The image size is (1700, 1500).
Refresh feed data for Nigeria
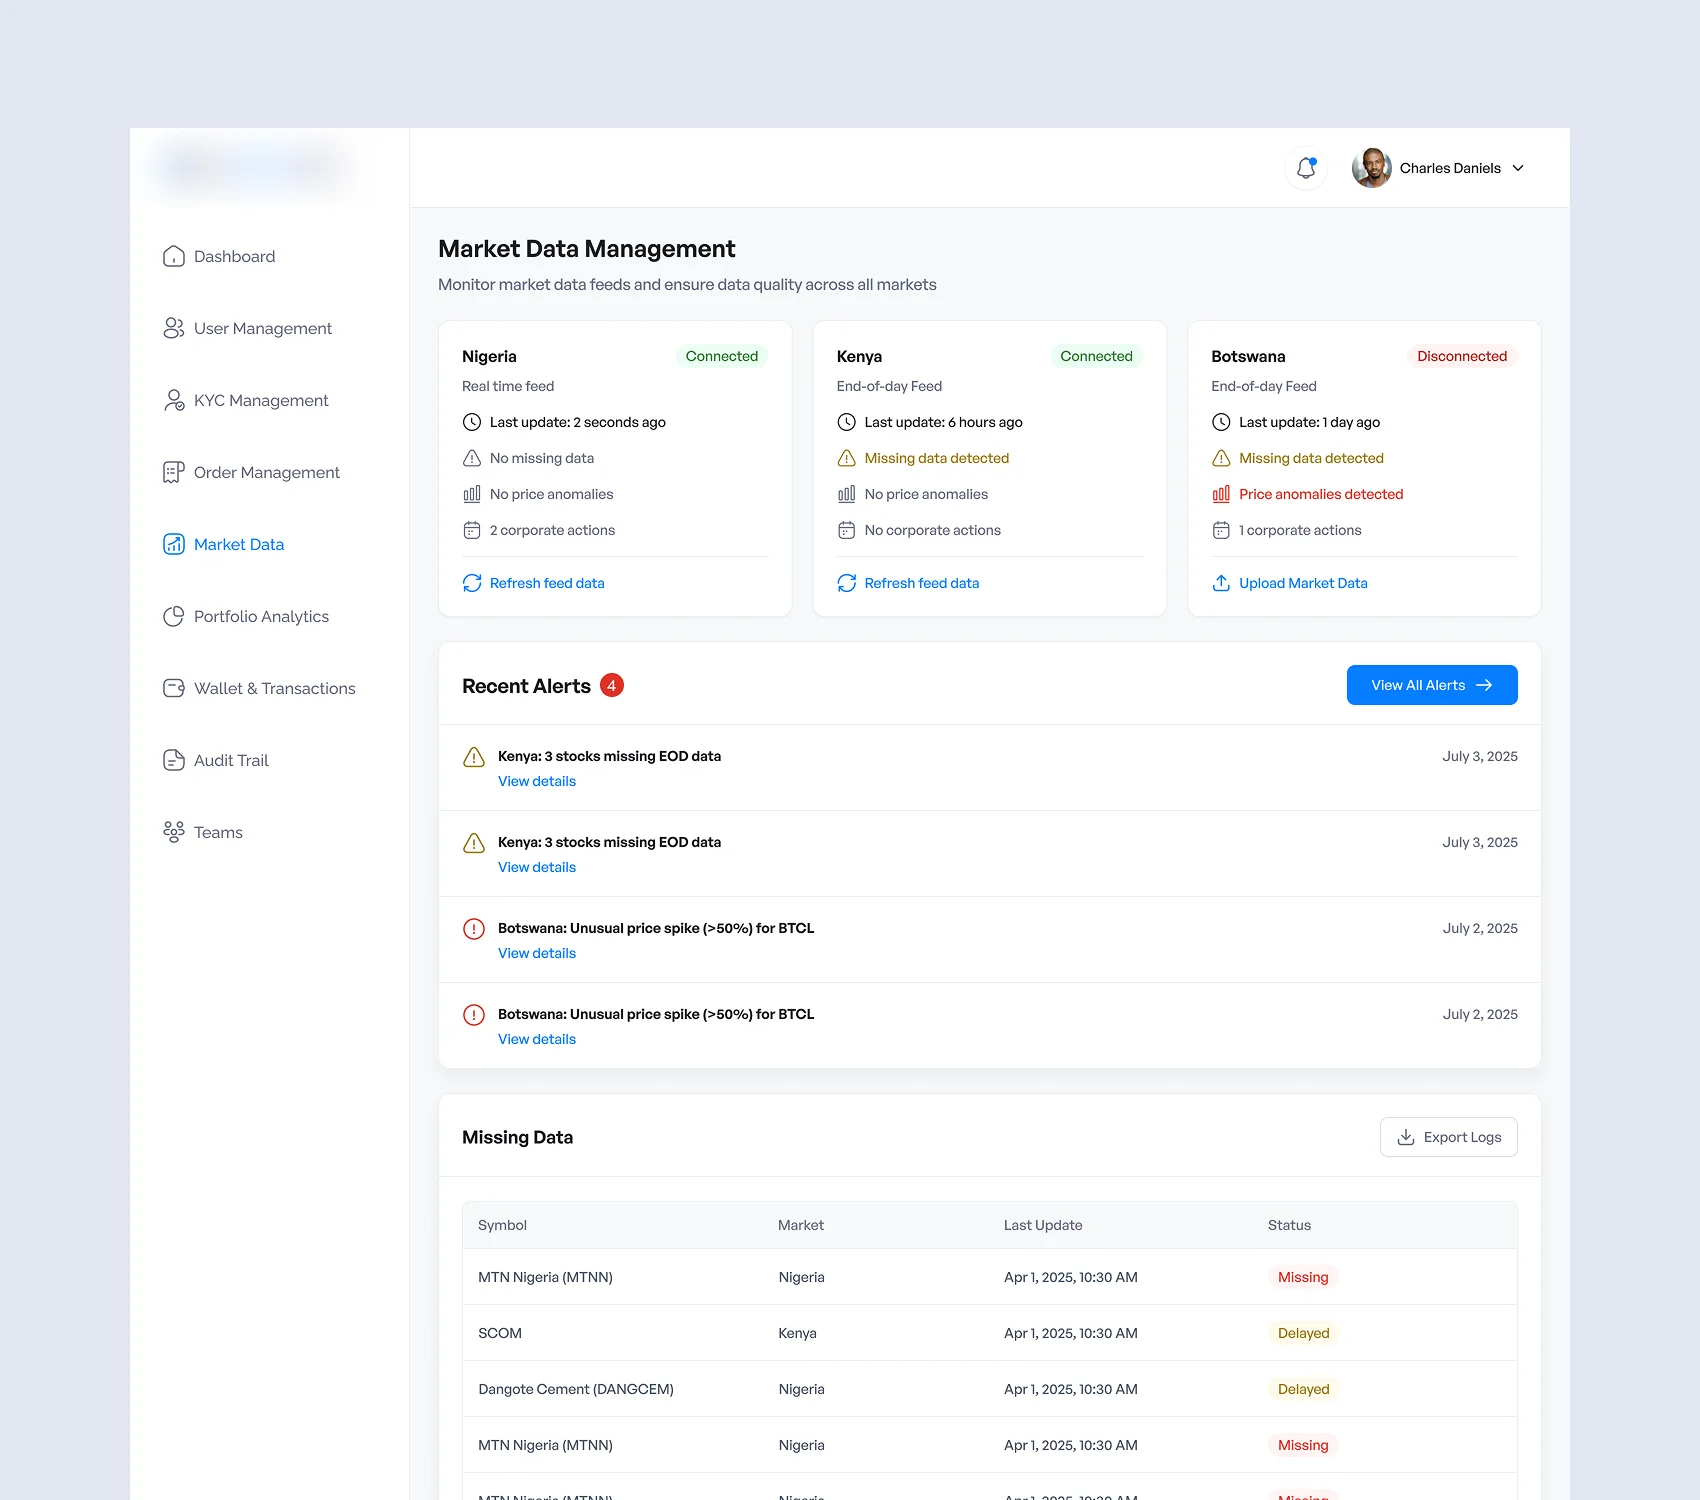547,583
